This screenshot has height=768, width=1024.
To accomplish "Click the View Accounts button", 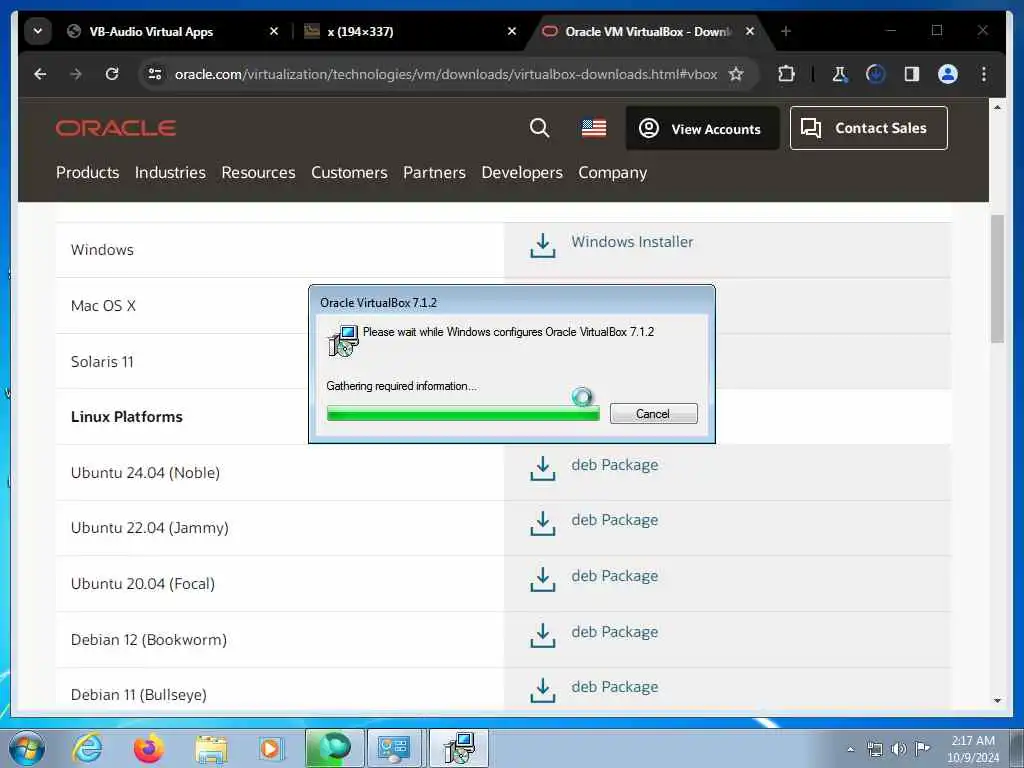I will click(x=703, y=128).
